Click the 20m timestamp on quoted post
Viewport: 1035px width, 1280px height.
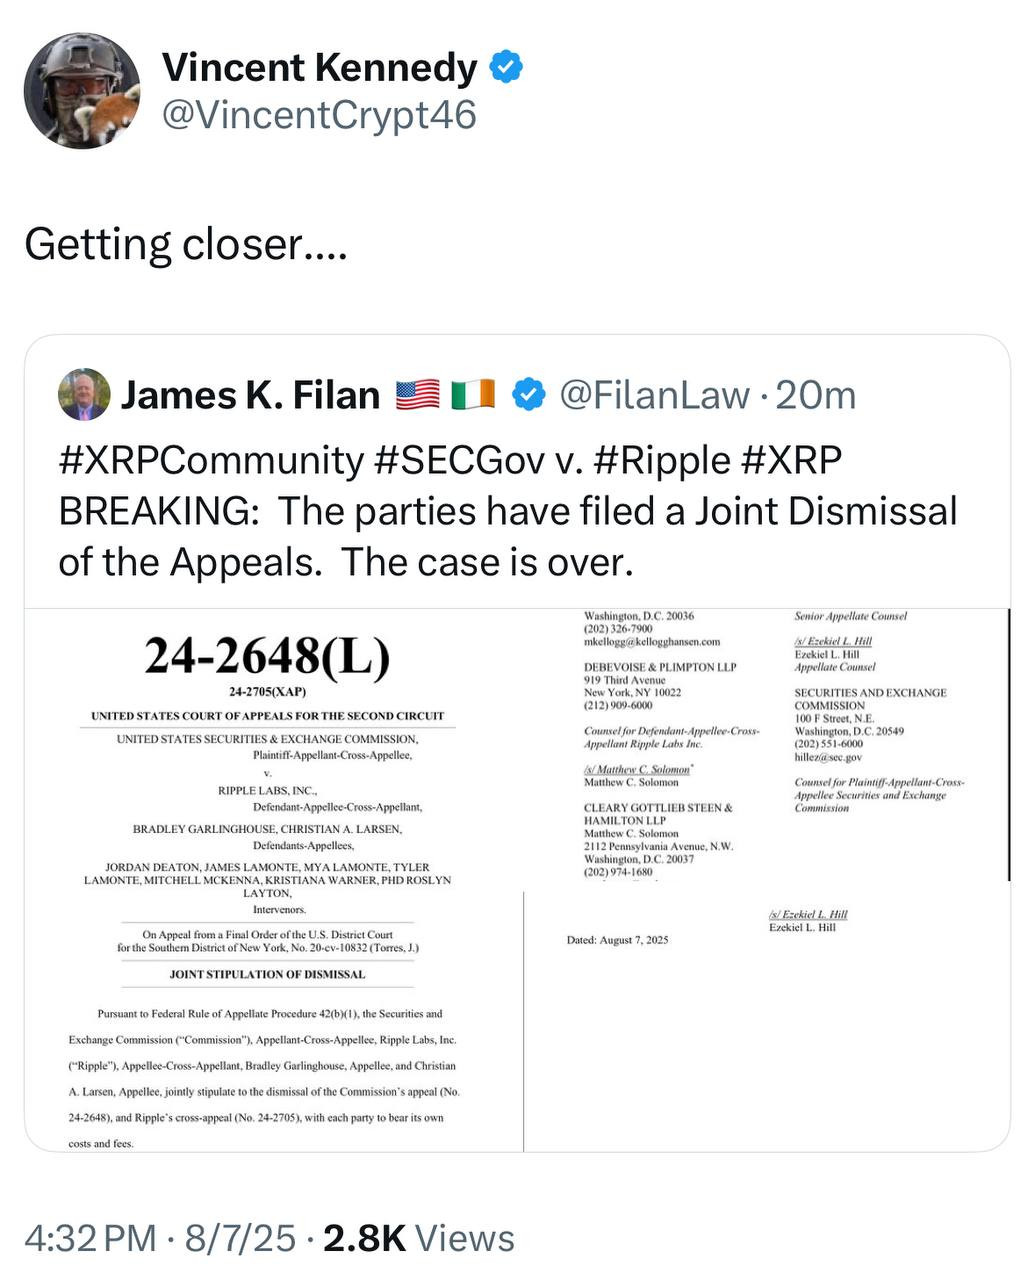(816, 395)
